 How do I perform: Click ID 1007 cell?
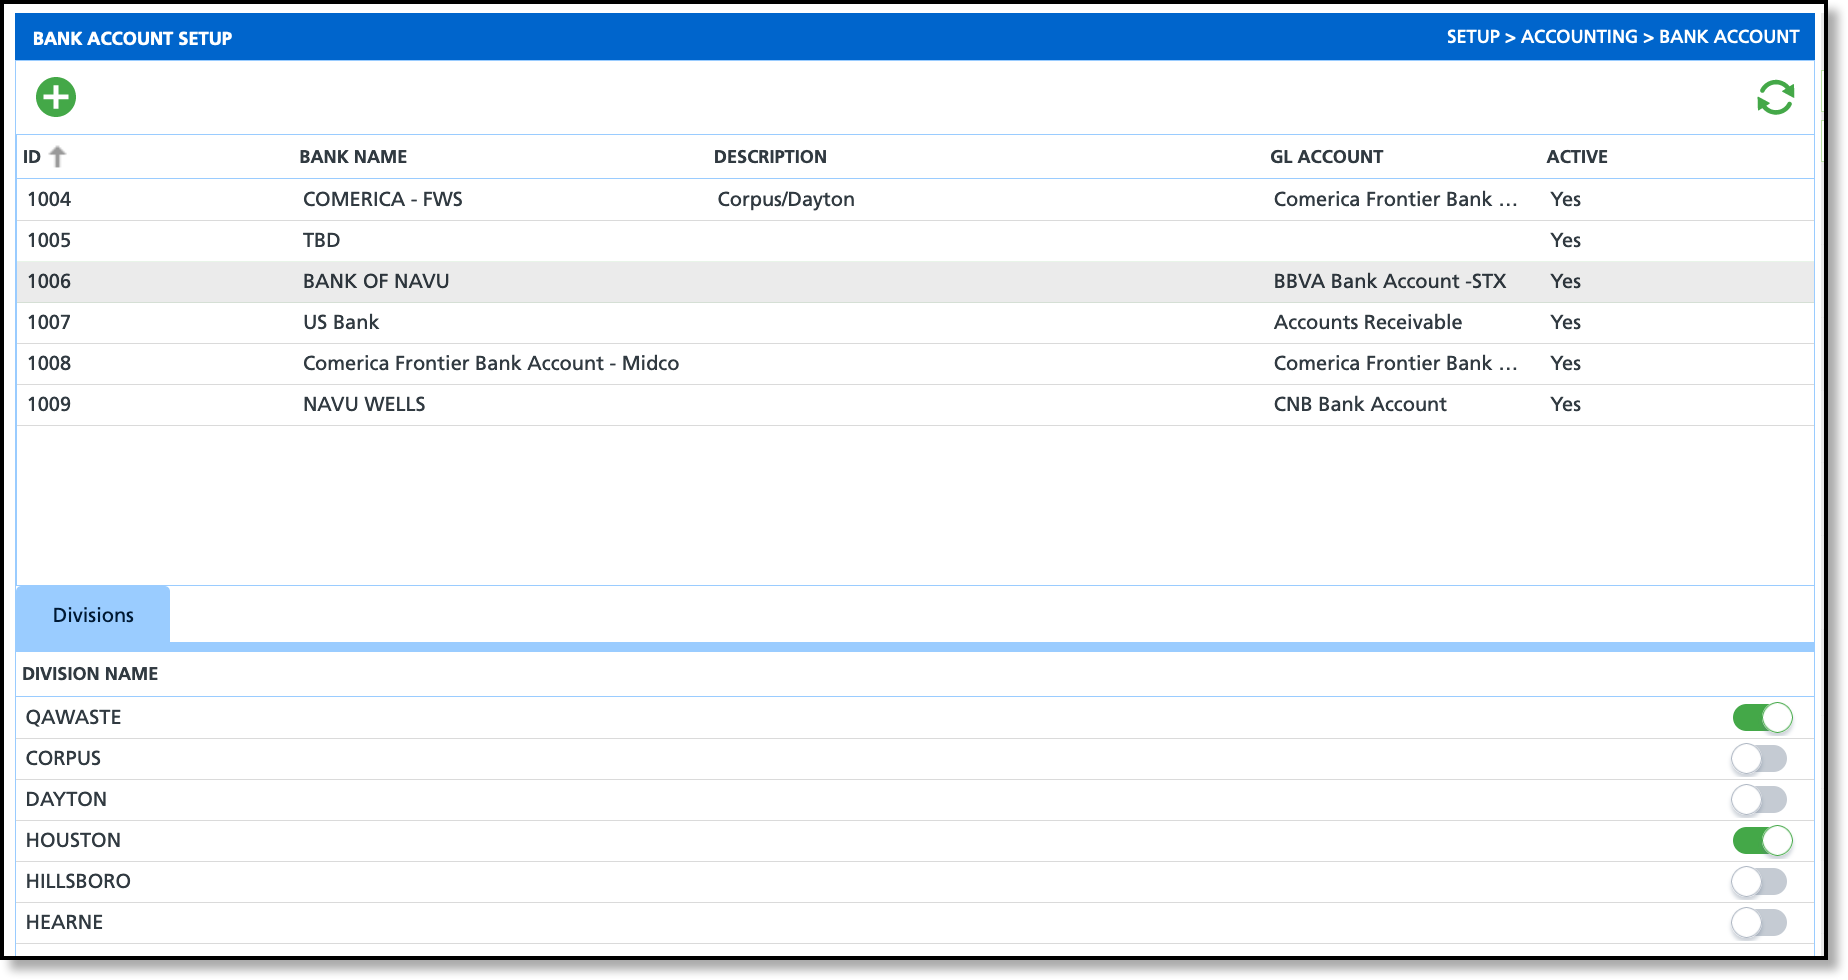click(x=49, y=322)
